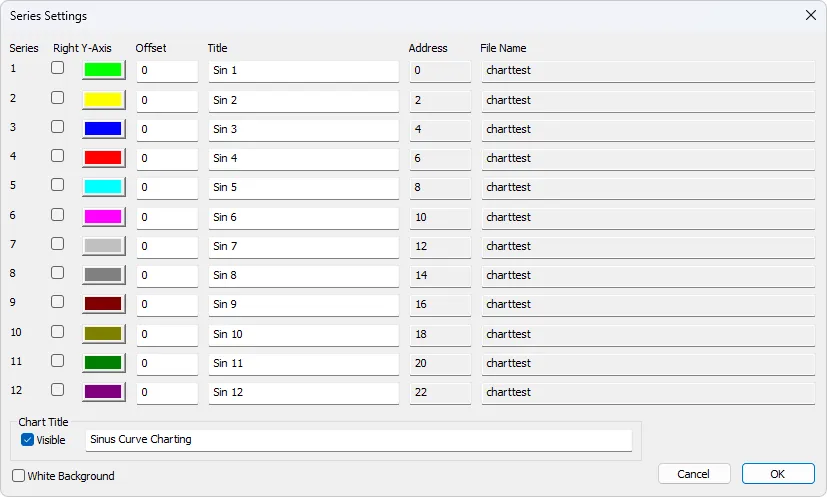Enable Right Y-Axis for series 1
This screenshot has width=827, height=497.
point(58,68)
